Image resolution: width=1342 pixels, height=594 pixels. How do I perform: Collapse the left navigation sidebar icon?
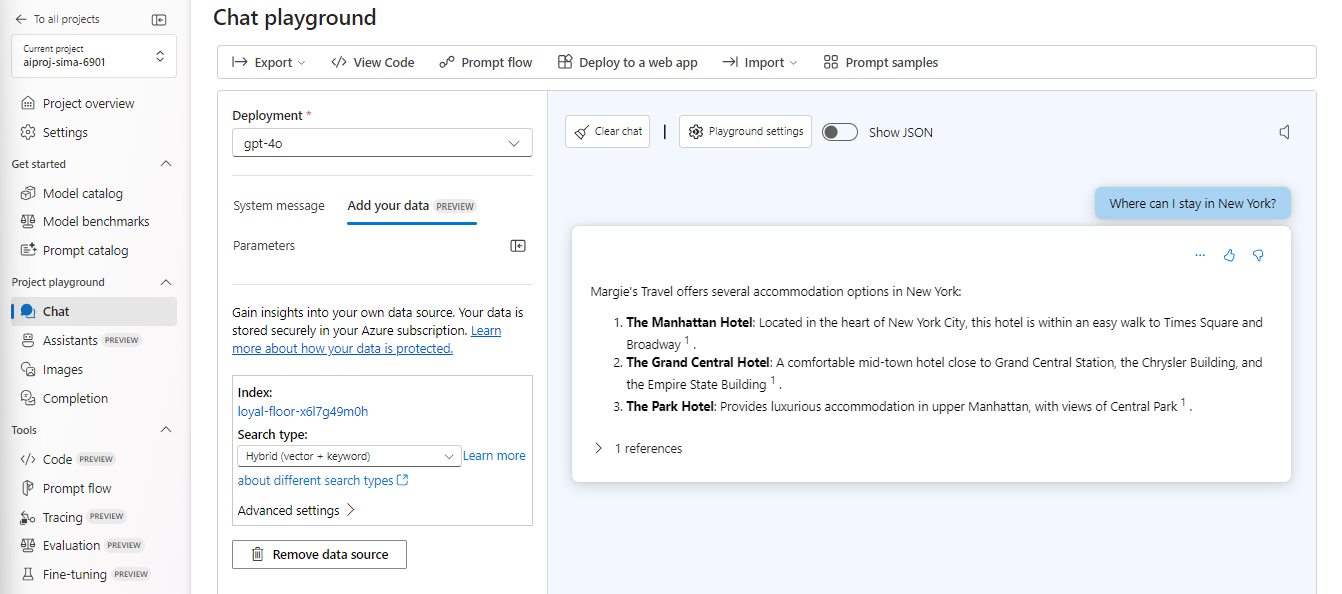pyautogui.click(x=159, y=19)
